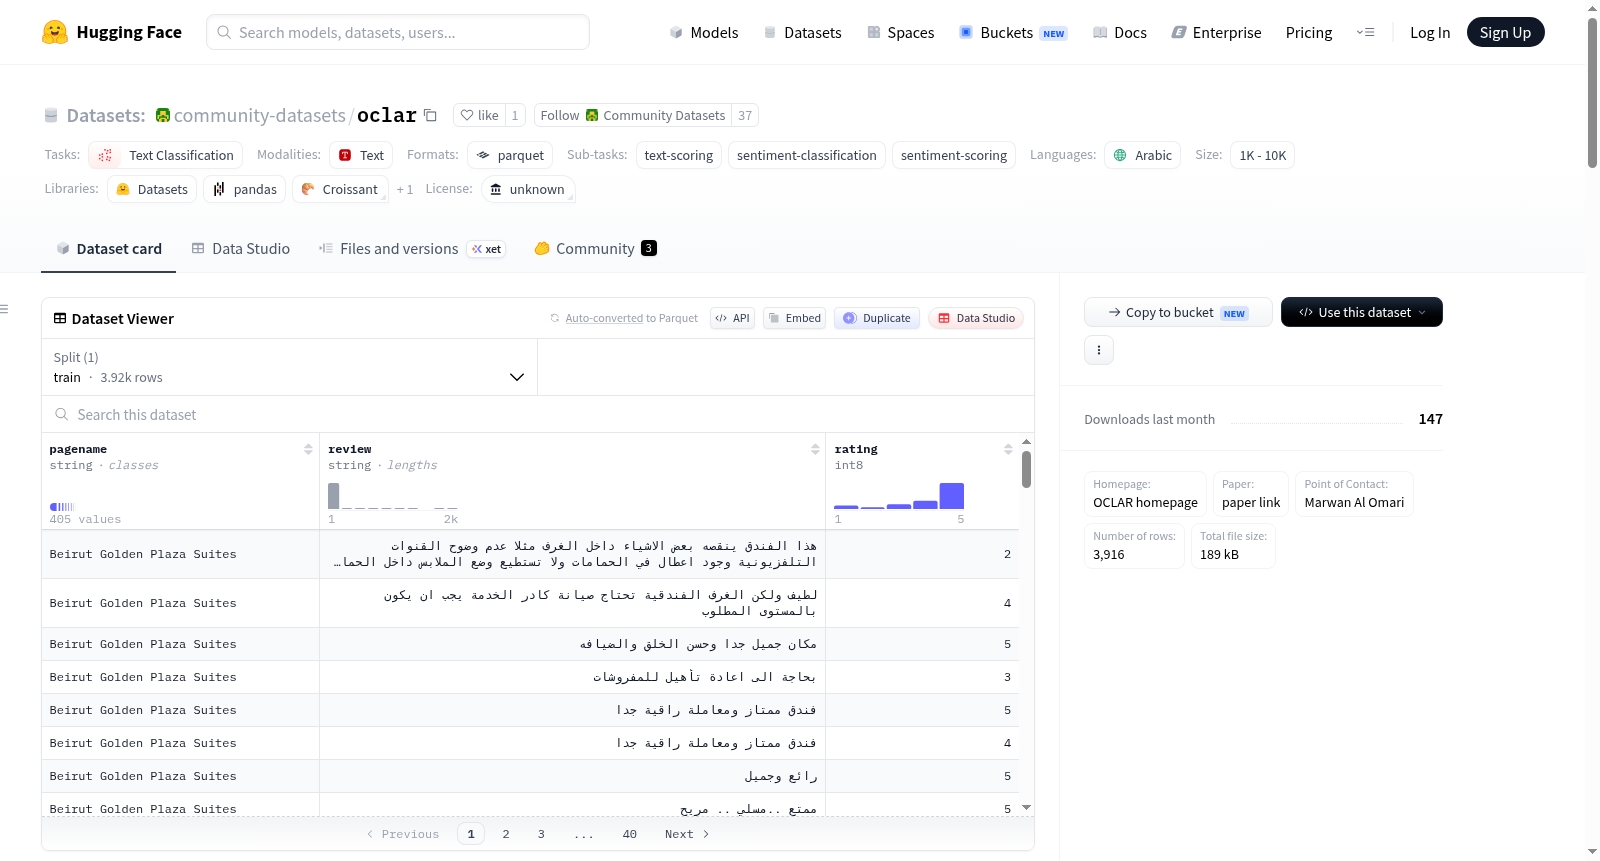1600x861 pixels.
Task: Select the 1K - 10K size tag
Action: 1263,155
